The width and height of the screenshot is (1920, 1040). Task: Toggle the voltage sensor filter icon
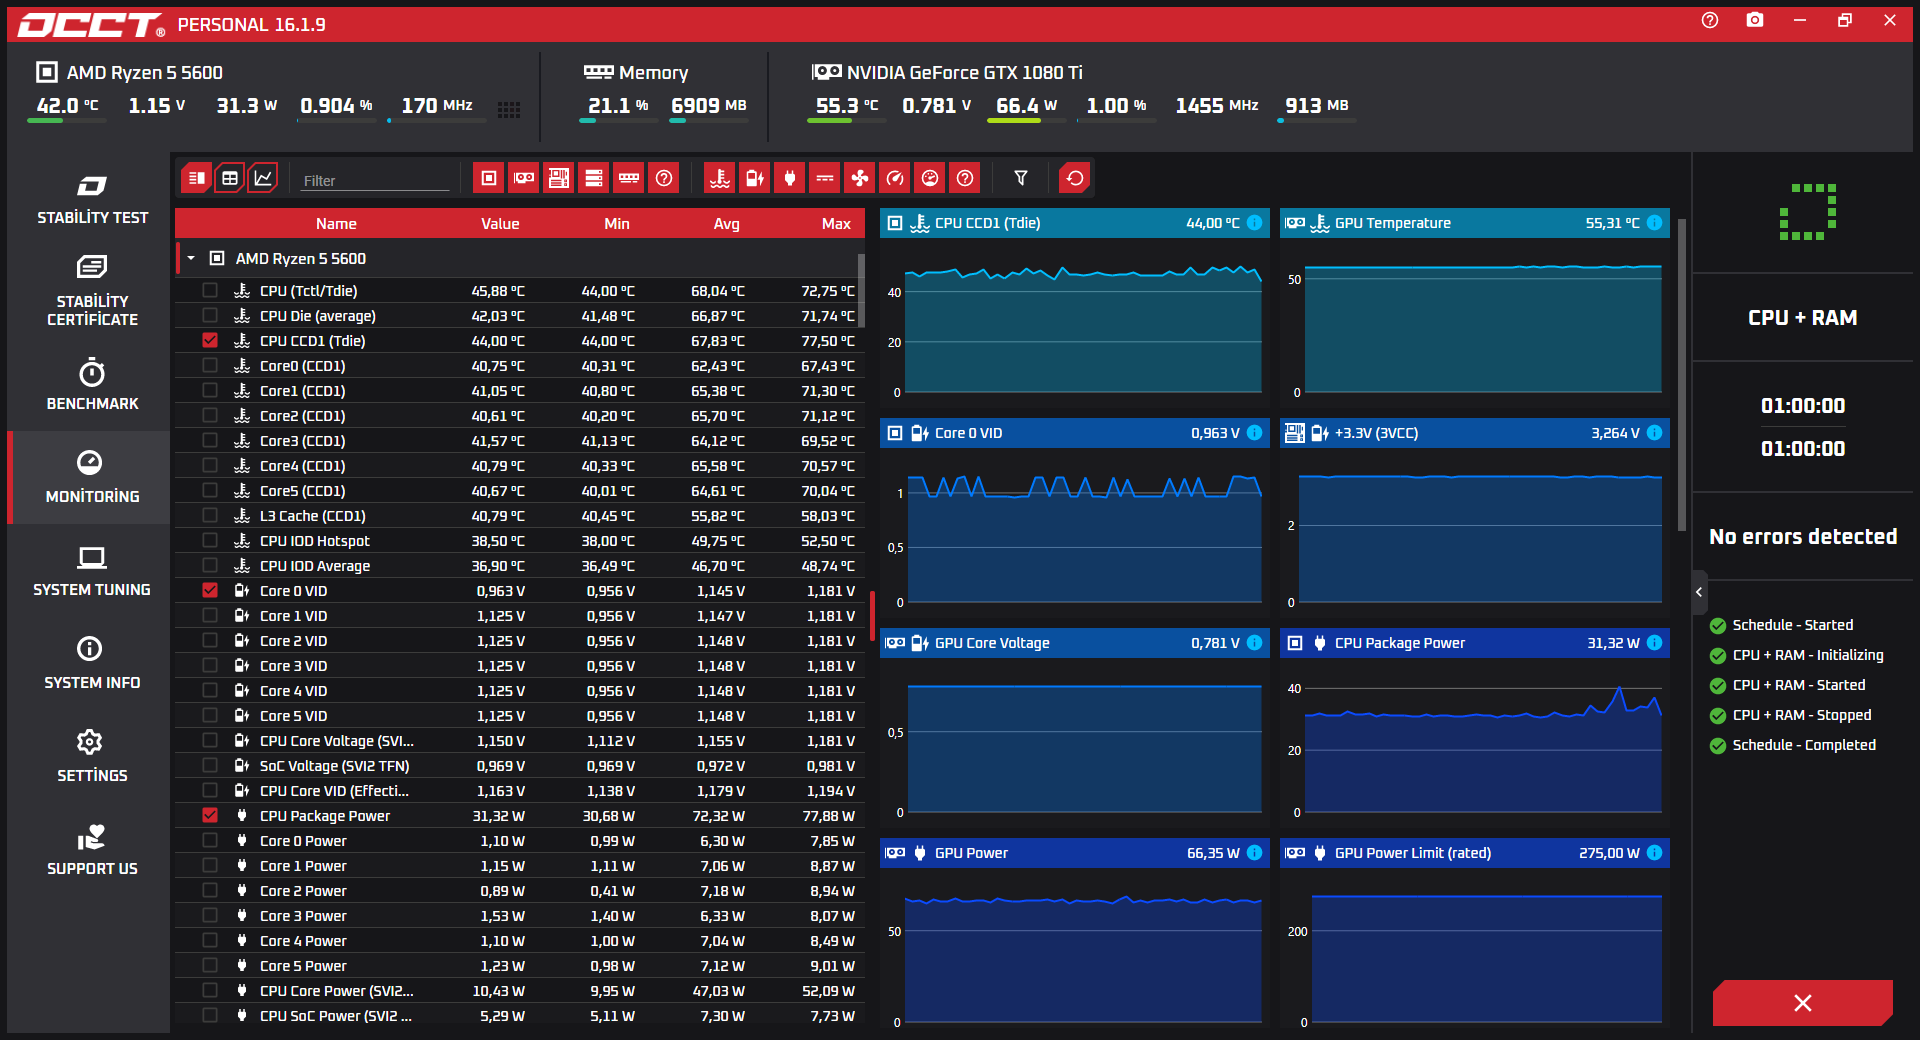click(x=755, y=178)
